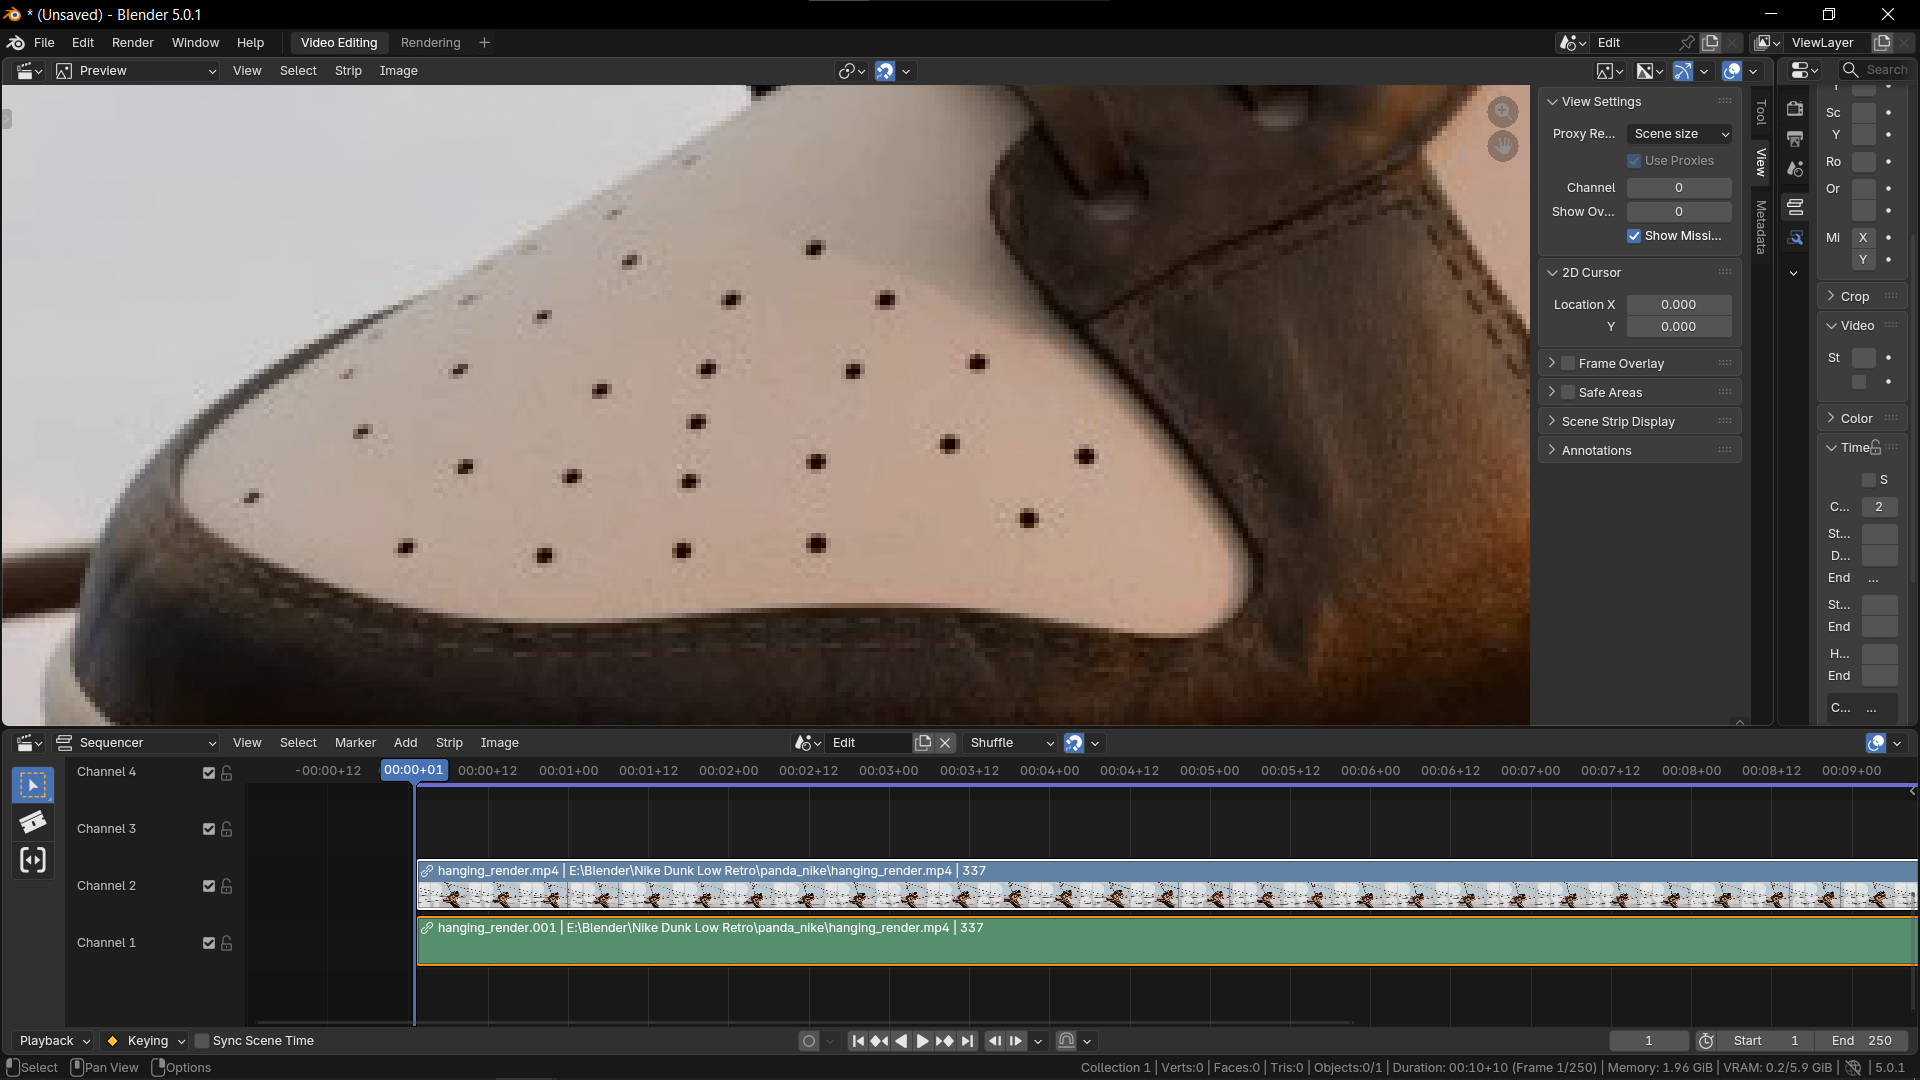Step forward one frame

1016,1041
